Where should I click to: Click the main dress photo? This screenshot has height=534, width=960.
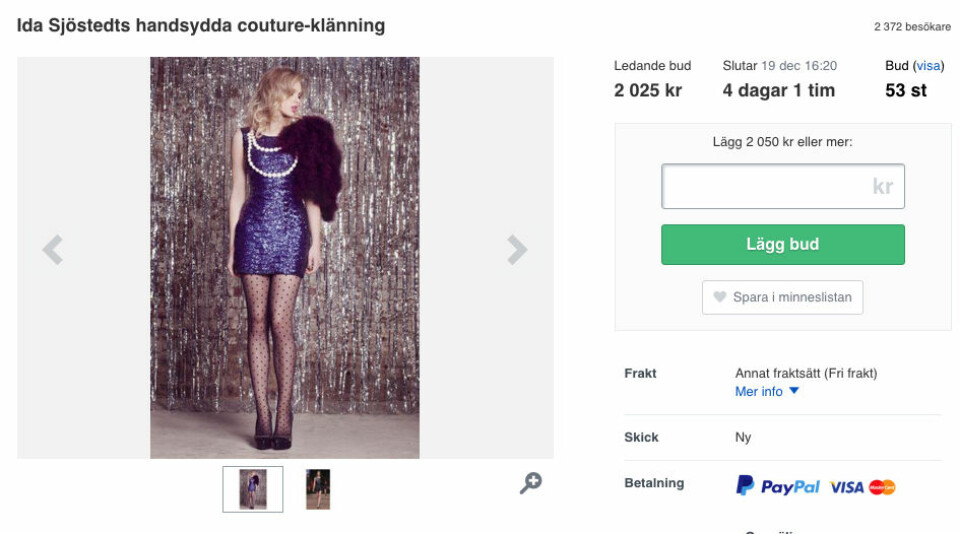coord(285,257)
